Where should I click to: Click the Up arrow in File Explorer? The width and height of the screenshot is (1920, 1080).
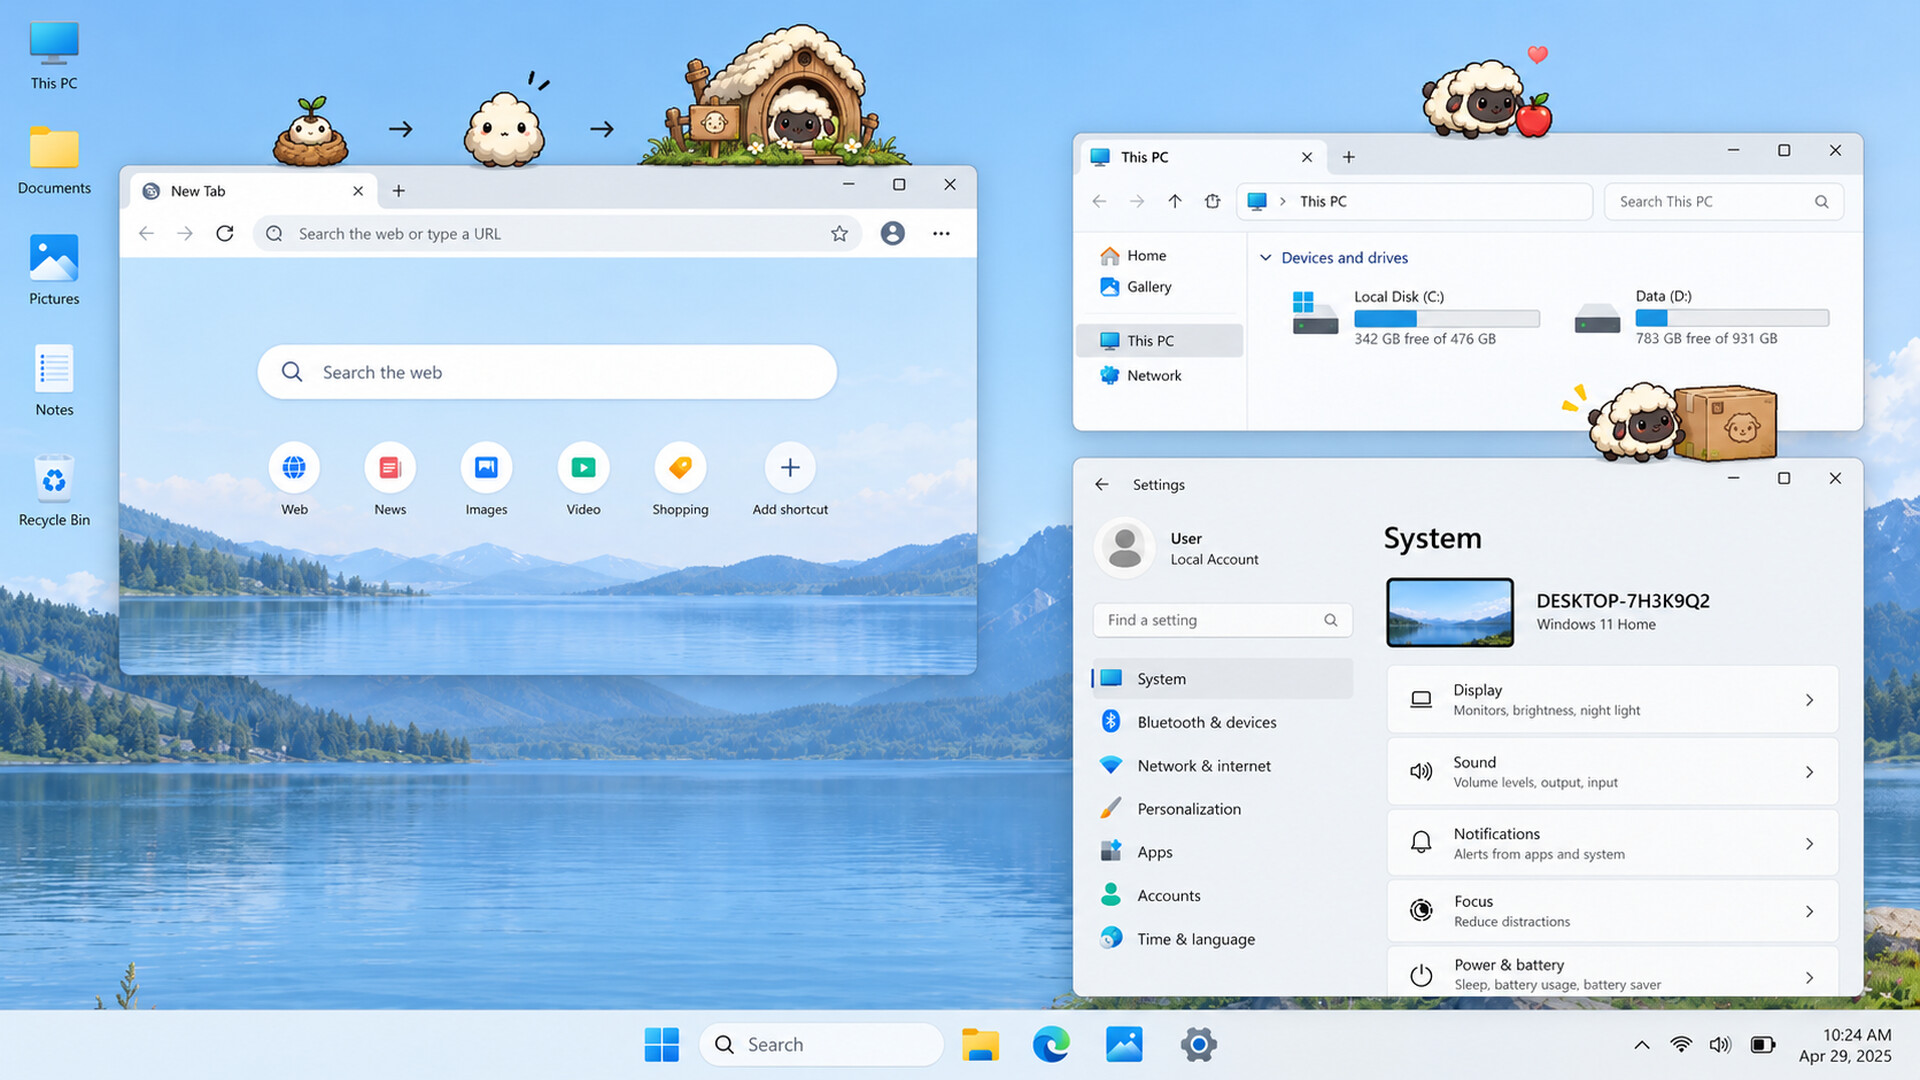coord(1175,201)
